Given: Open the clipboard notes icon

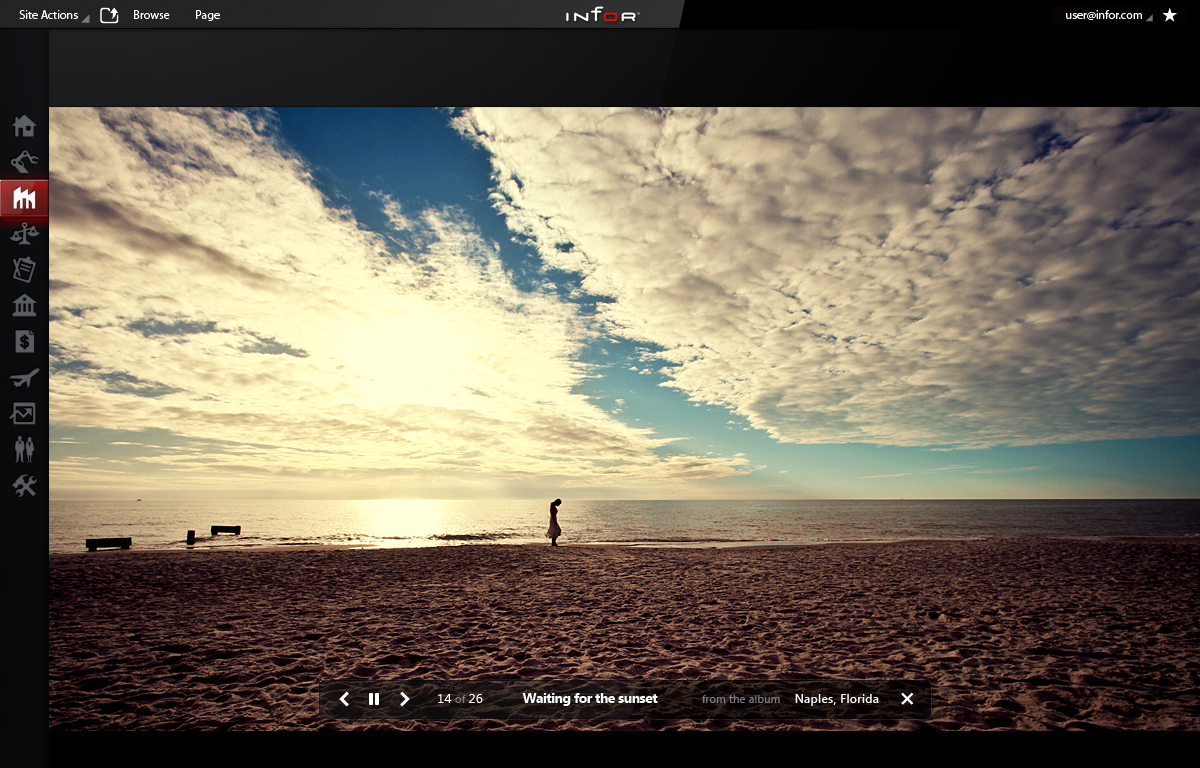Looking at the screenshot, I should tap(24, 270).
